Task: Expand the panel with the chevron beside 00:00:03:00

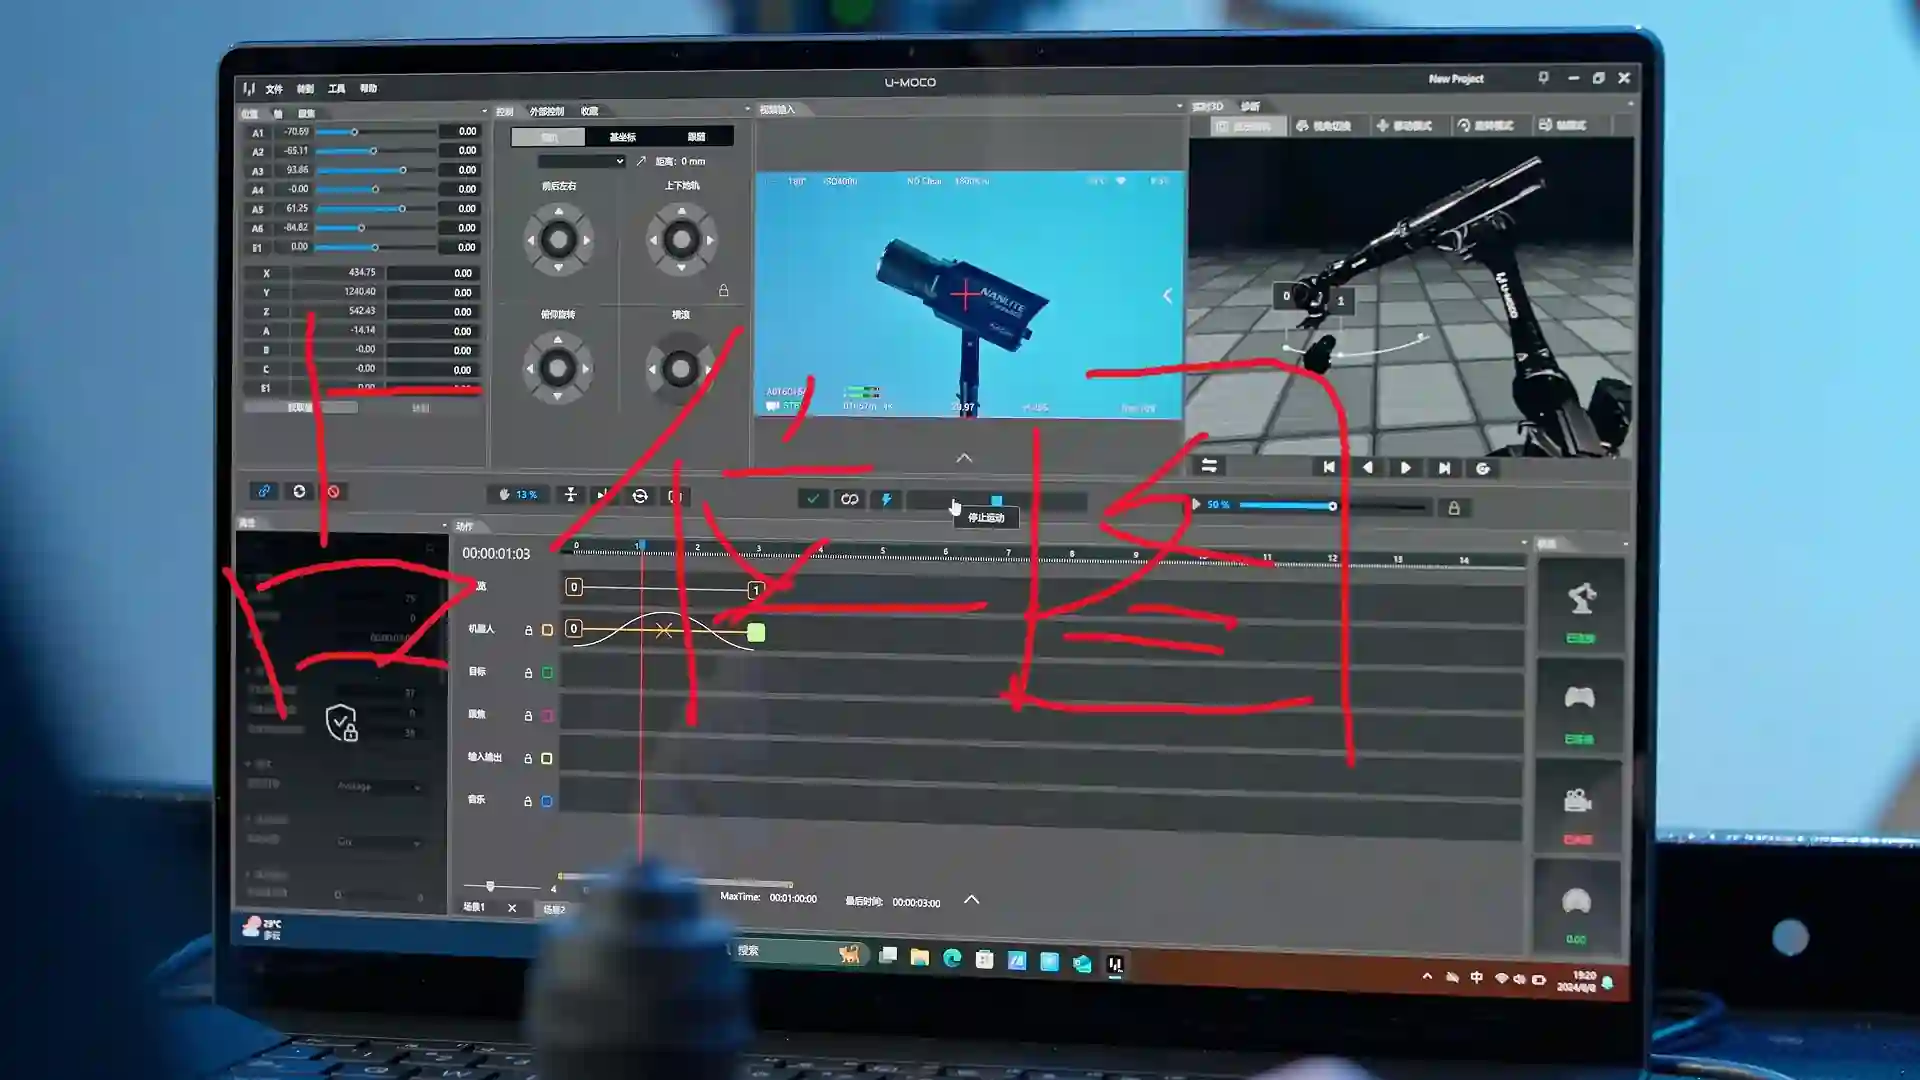Action: tap(971, 900)
